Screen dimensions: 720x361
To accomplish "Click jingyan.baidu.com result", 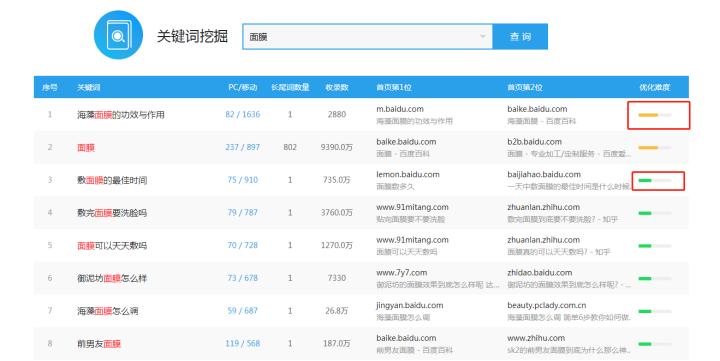I will click(x=410, y=305).
